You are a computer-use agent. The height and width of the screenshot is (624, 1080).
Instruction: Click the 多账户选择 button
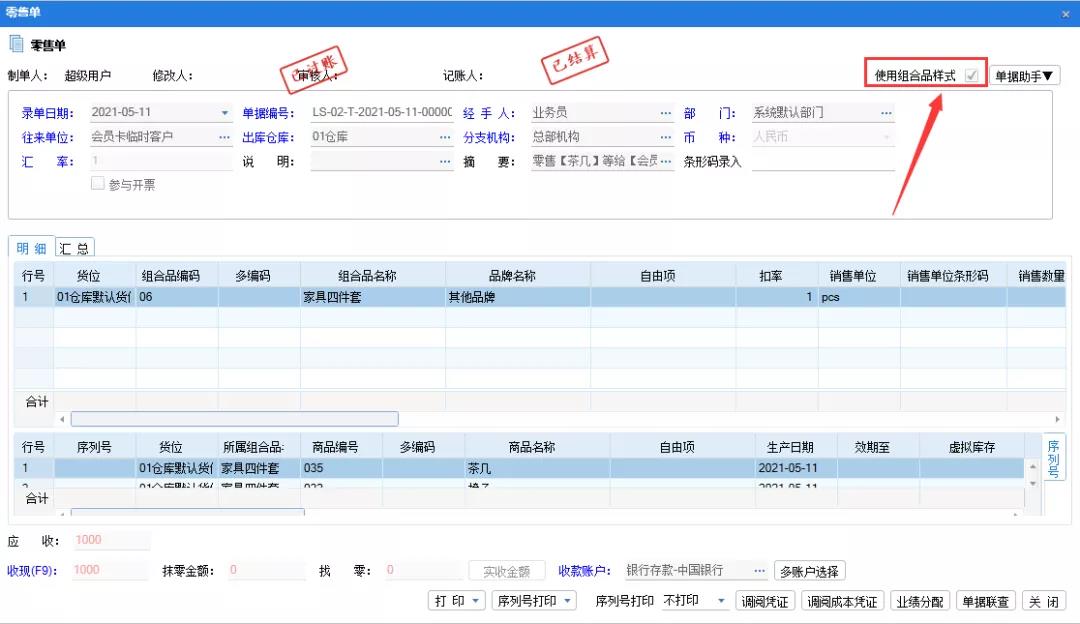810,571
